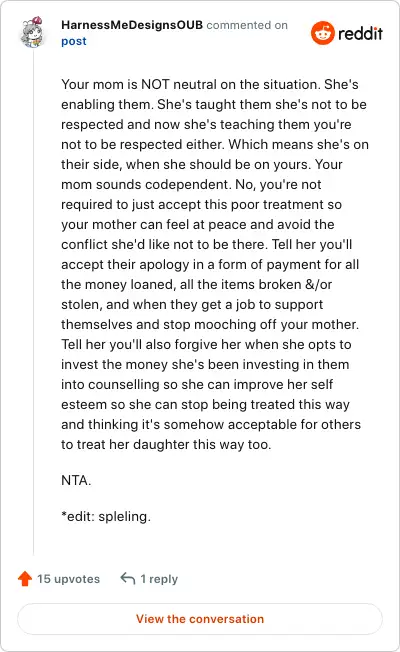400x652 pixels.
Task: Click the "commented on" header text
Action: coord(247,25)
